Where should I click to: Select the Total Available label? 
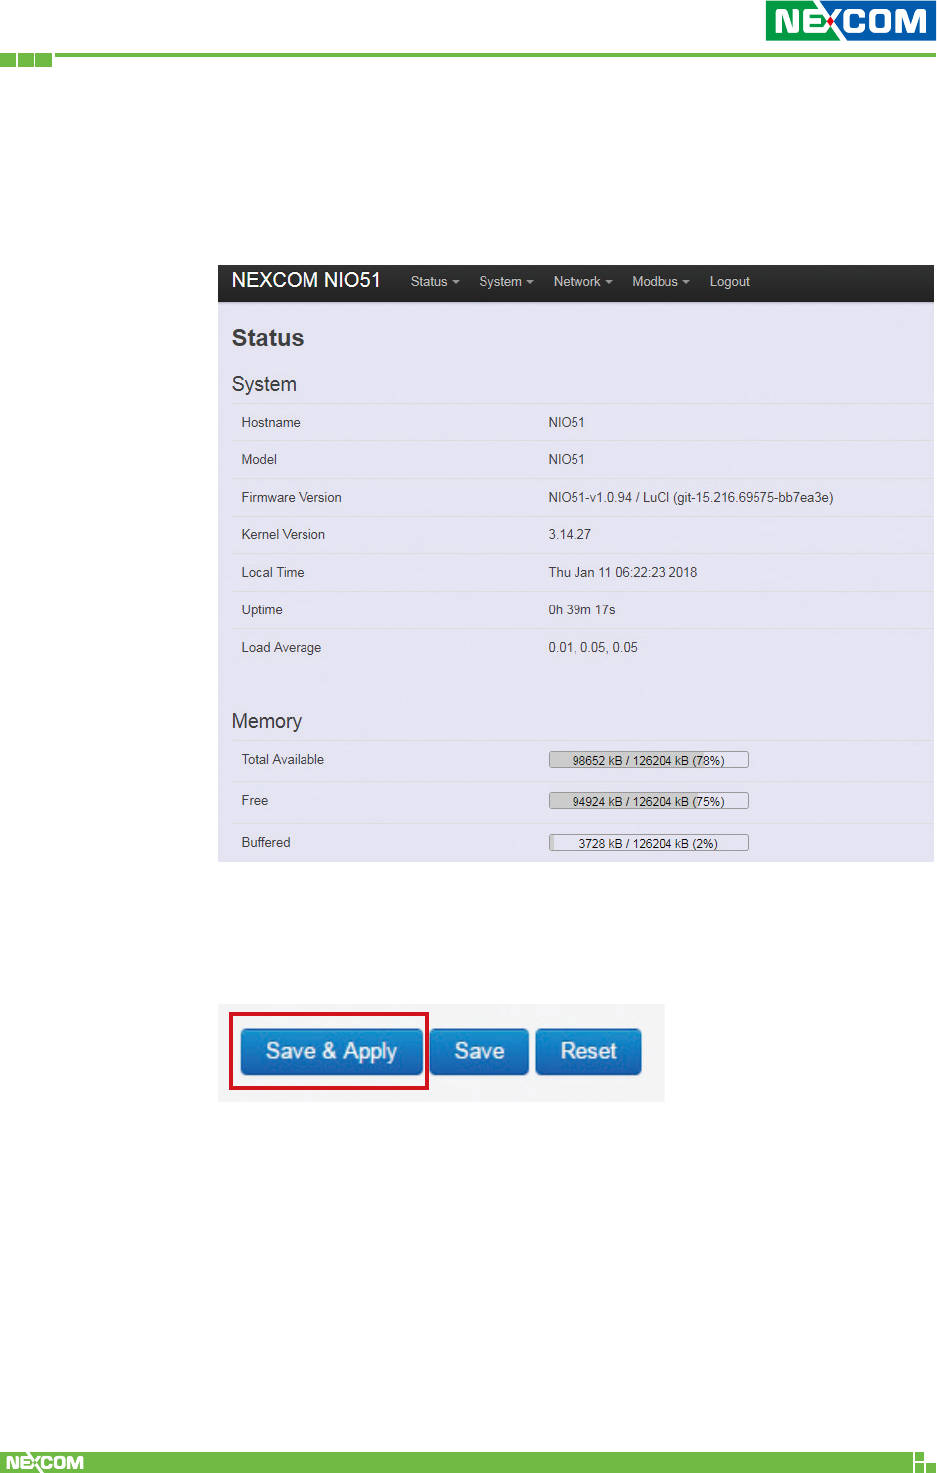click(283, 760)
